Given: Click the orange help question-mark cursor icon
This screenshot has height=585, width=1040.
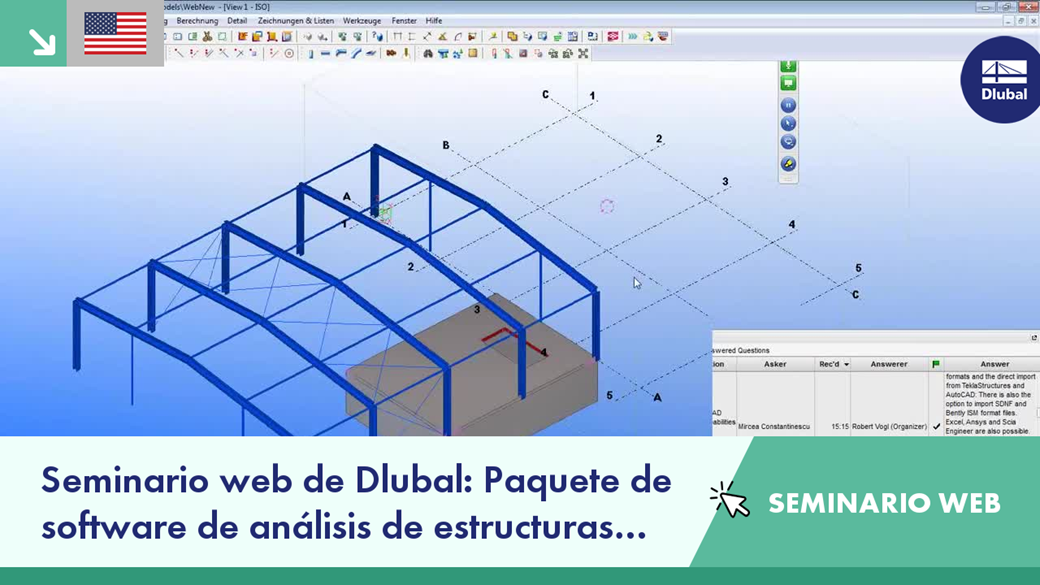Looking at the screenshot, I should point(377,36).
